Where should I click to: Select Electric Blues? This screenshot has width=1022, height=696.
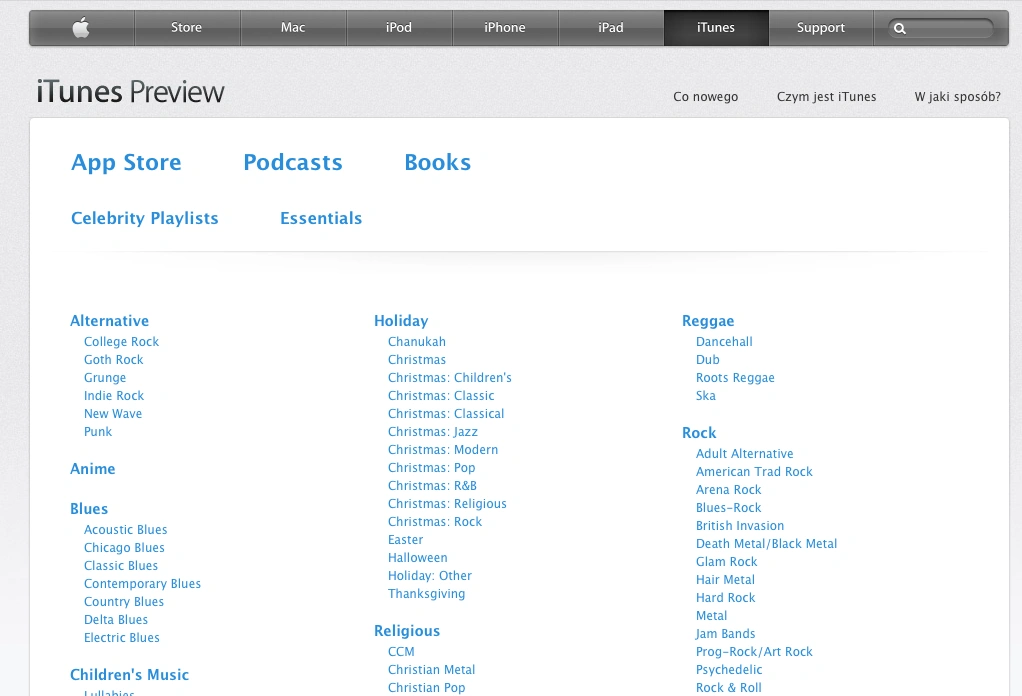tap(122, 638)
